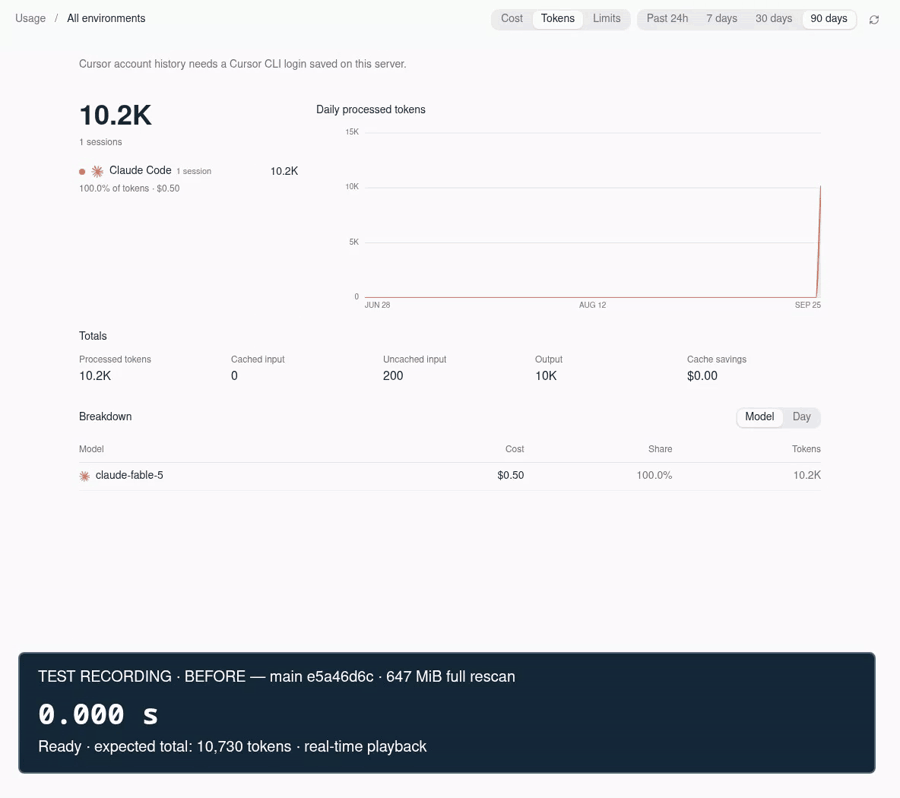Click the red legend dot beside Claude Code
The width and height of the screenshot is (900, 798).
pyautogui.click(x=82, y=172)
